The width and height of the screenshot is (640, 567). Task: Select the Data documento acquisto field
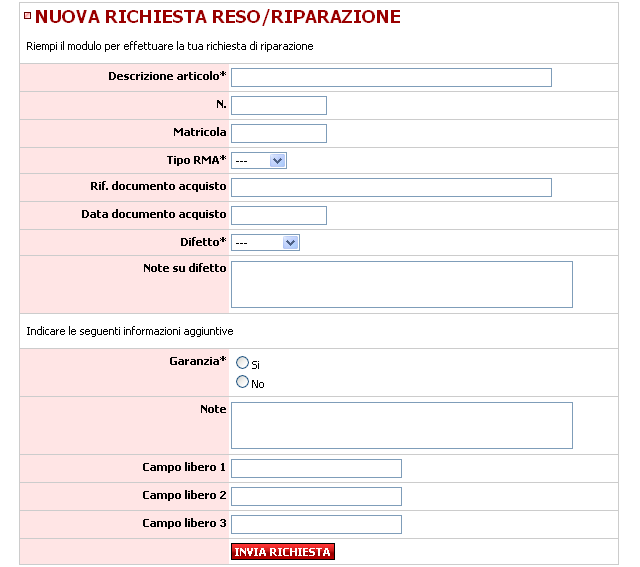click(x=279, y=216)
